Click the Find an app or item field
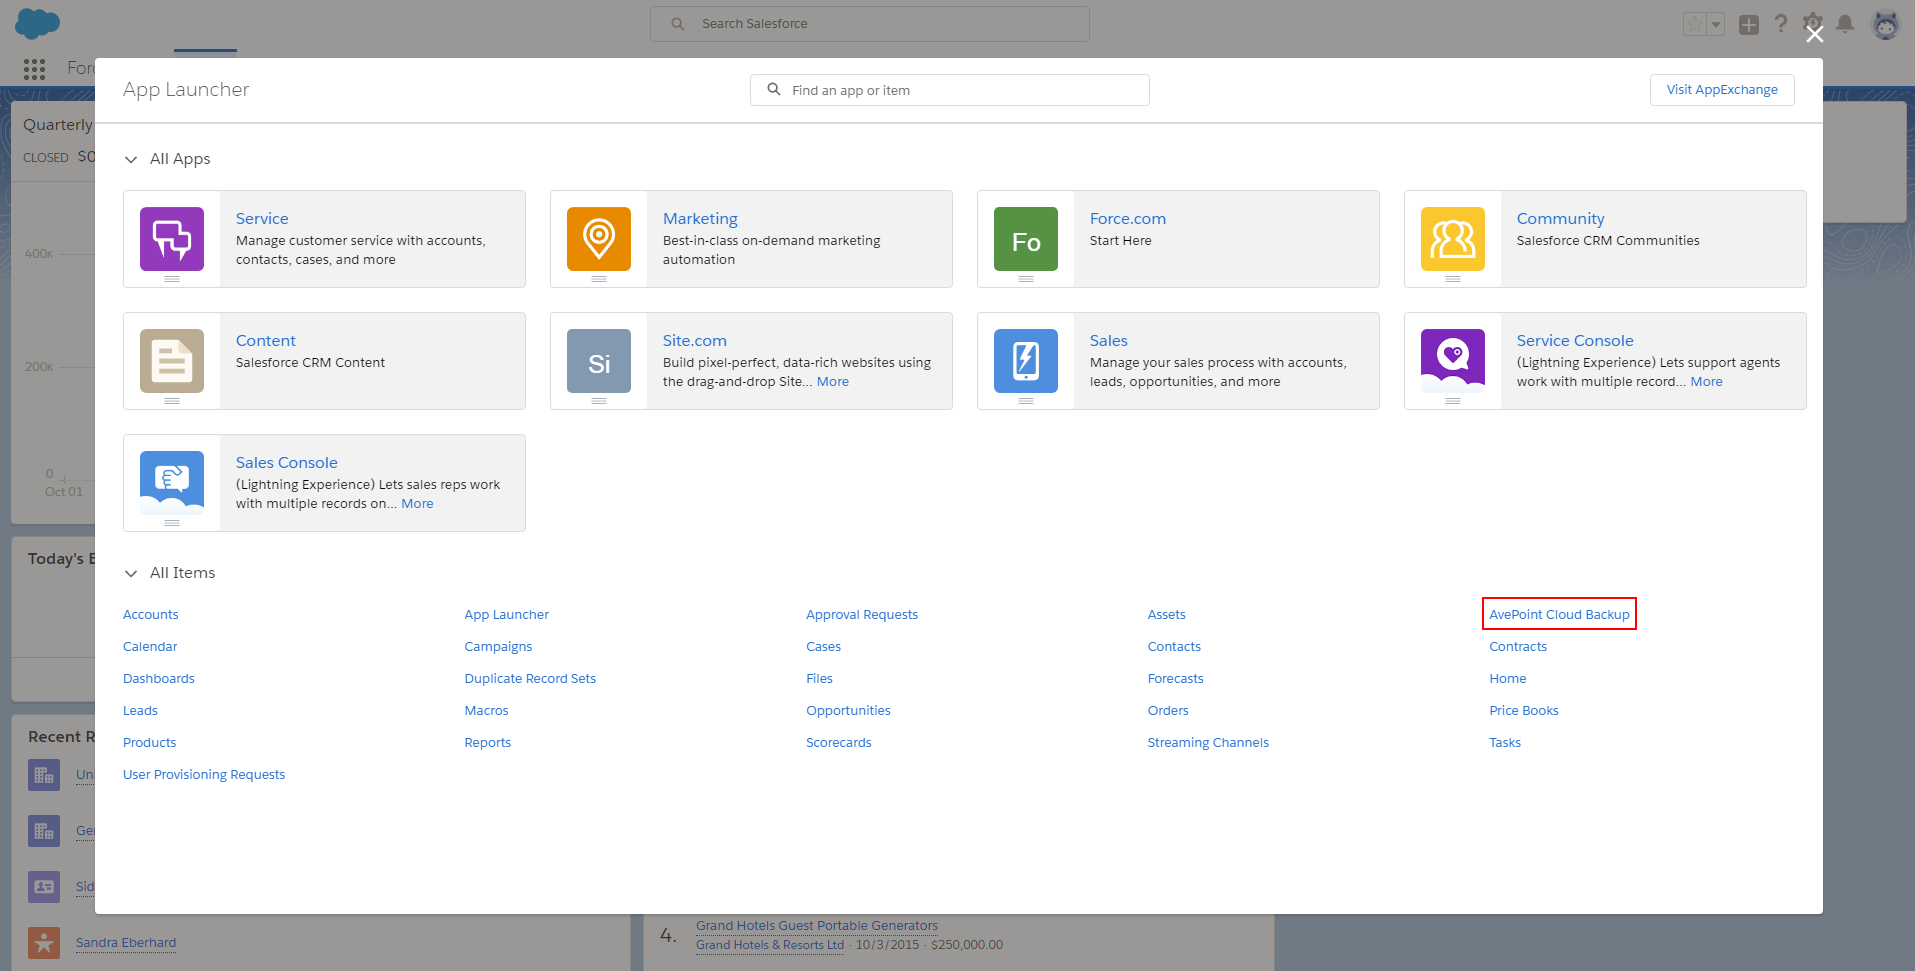 [949, 89]
